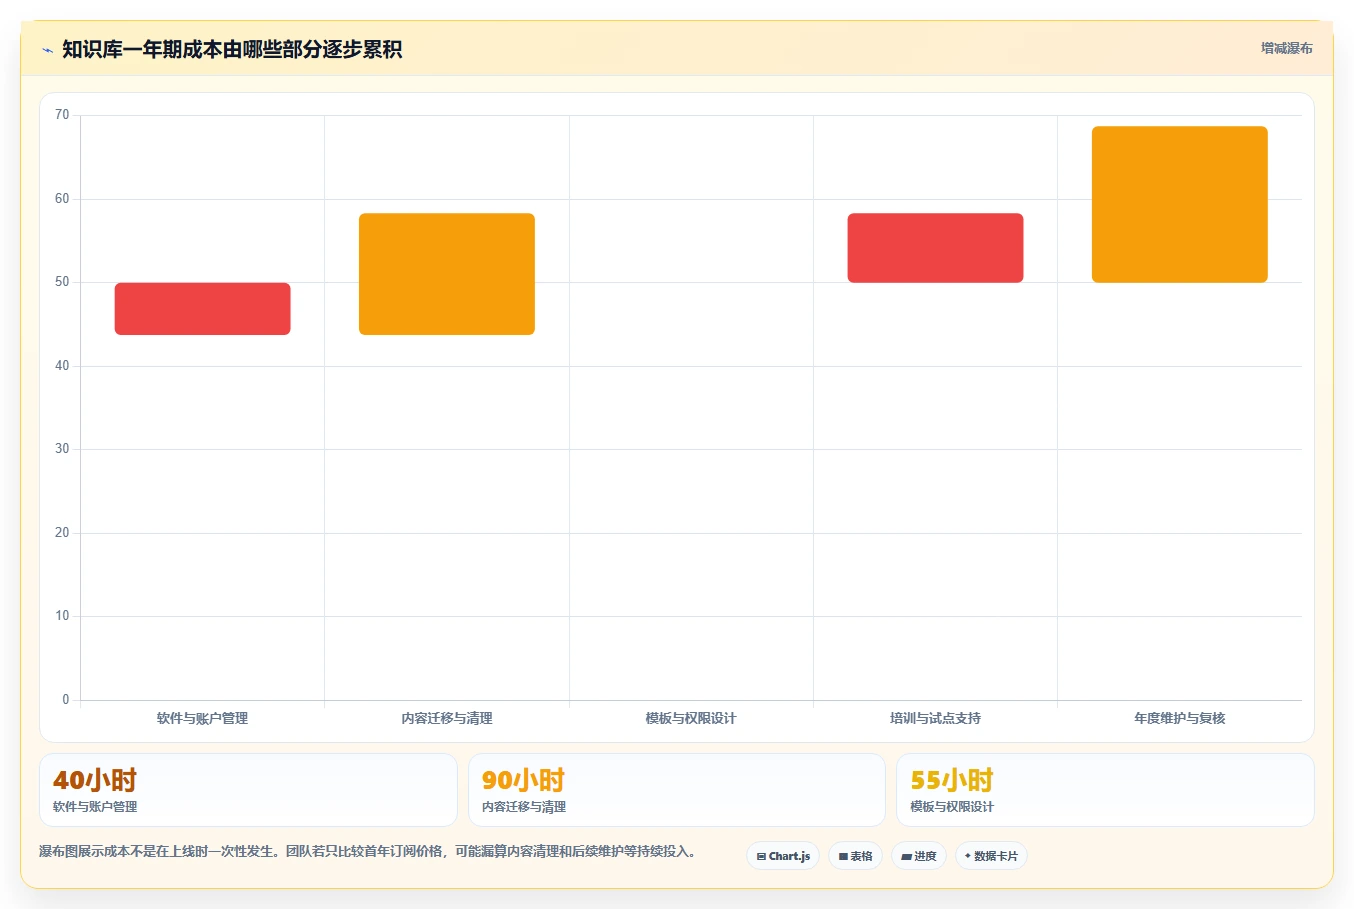Select the orange bar for 年度维护与复核

pyautogui.click(x=1180, y=204)
